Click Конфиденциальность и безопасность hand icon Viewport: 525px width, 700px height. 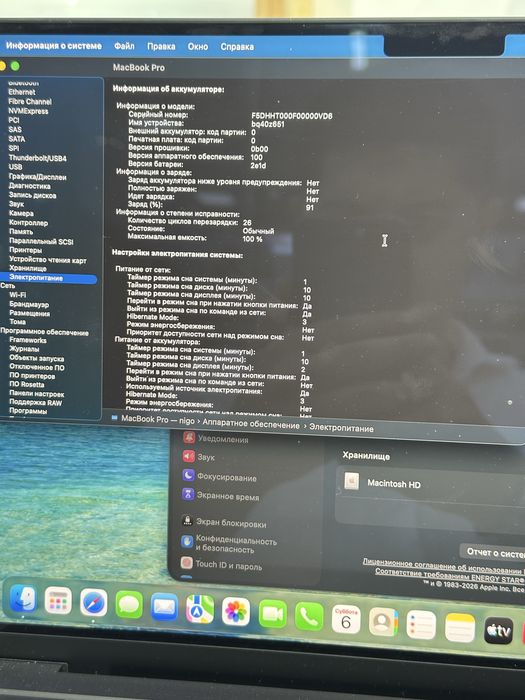click(187, 542)
